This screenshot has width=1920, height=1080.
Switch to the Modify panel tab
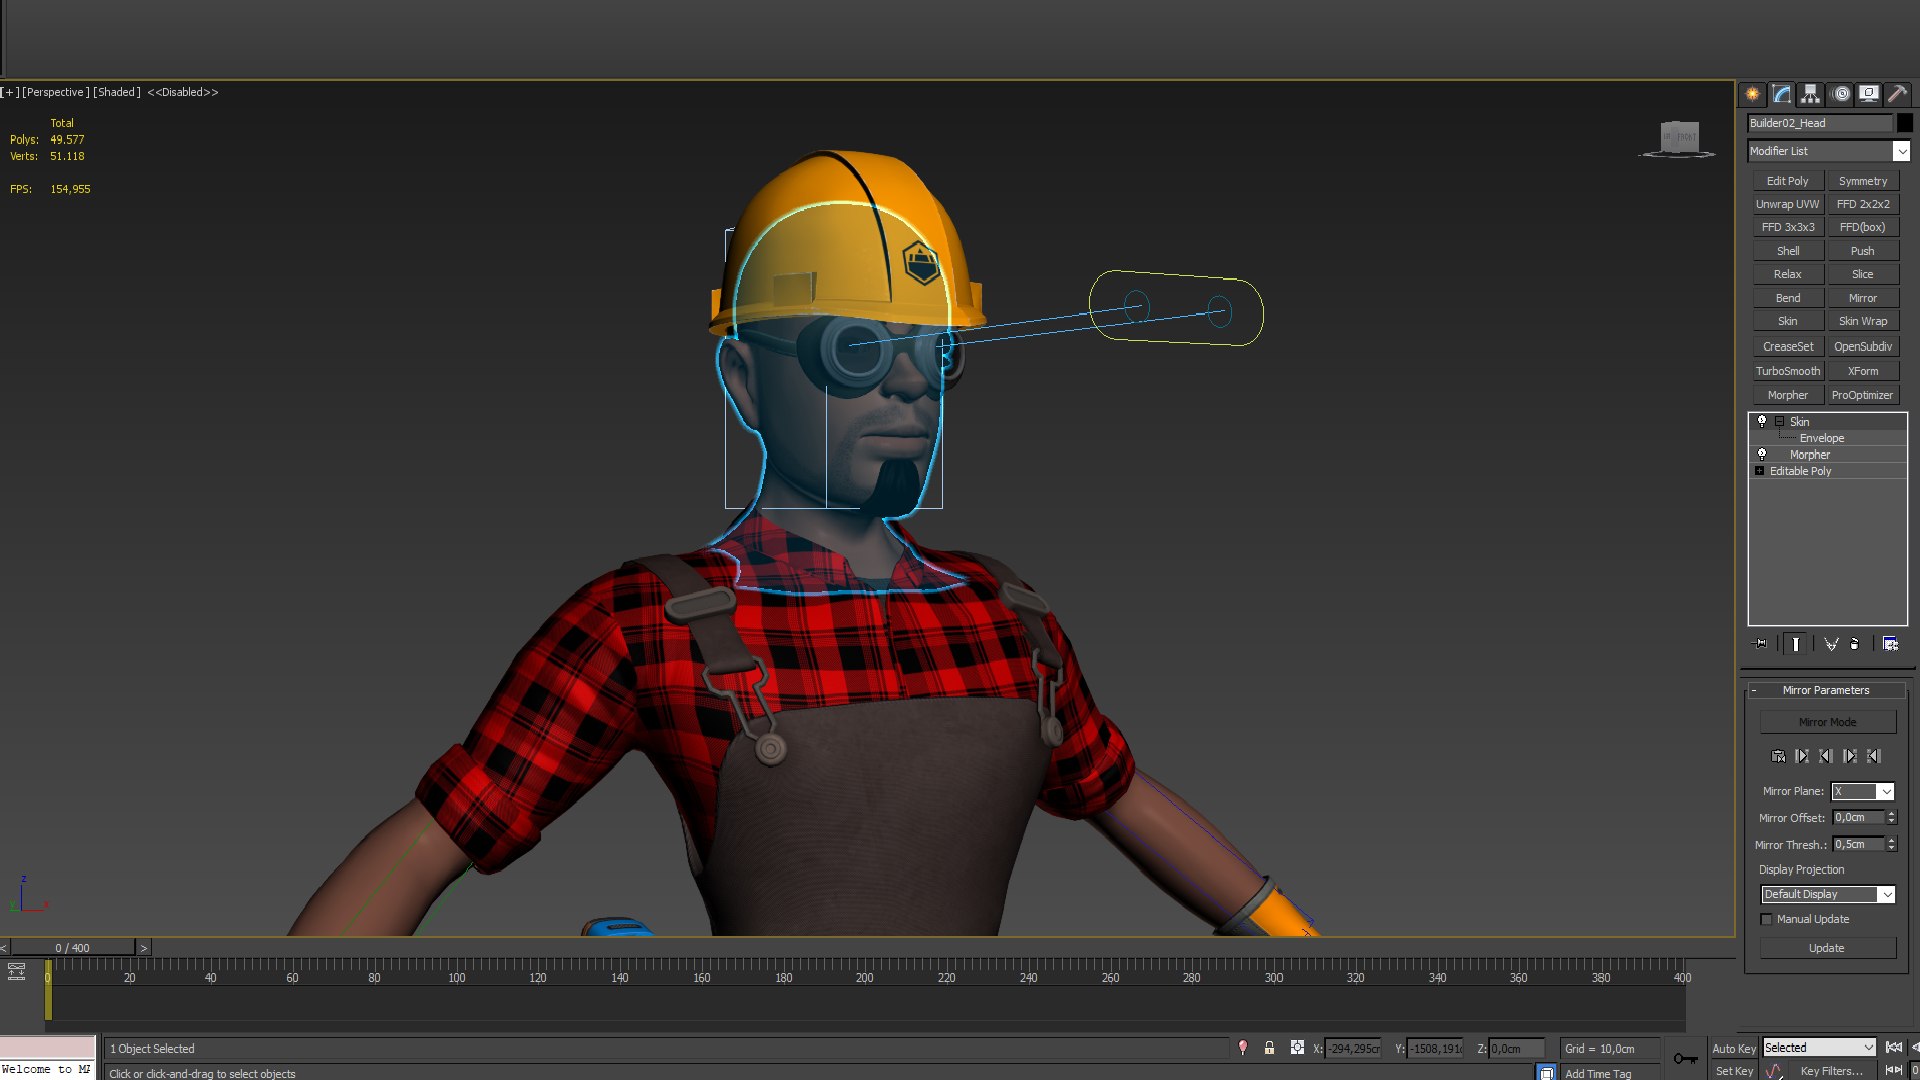click(1781, 94)
